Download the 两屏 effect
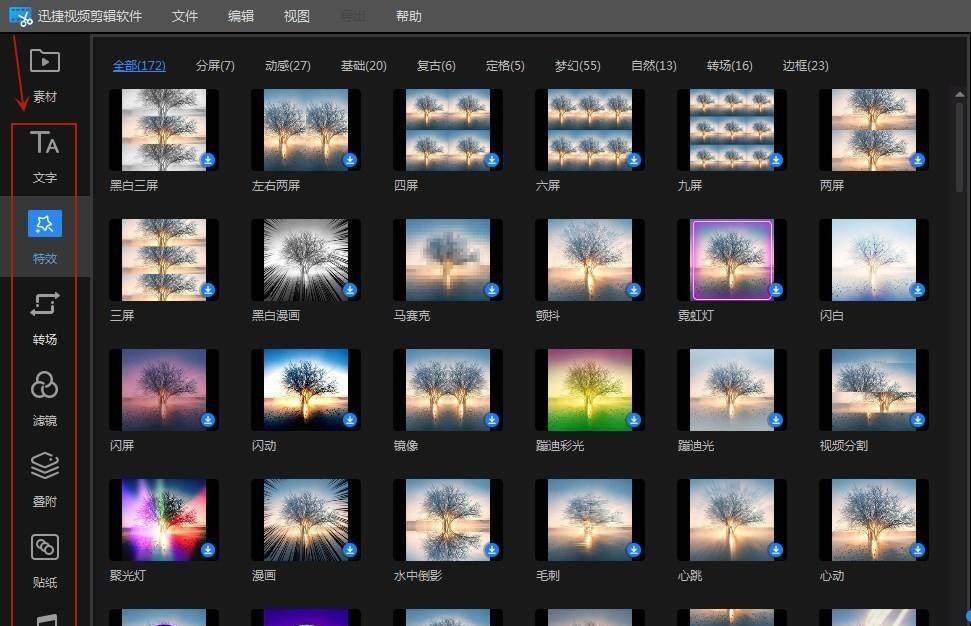971x626 pixels. pyautogui.click(x=918, y=160)
